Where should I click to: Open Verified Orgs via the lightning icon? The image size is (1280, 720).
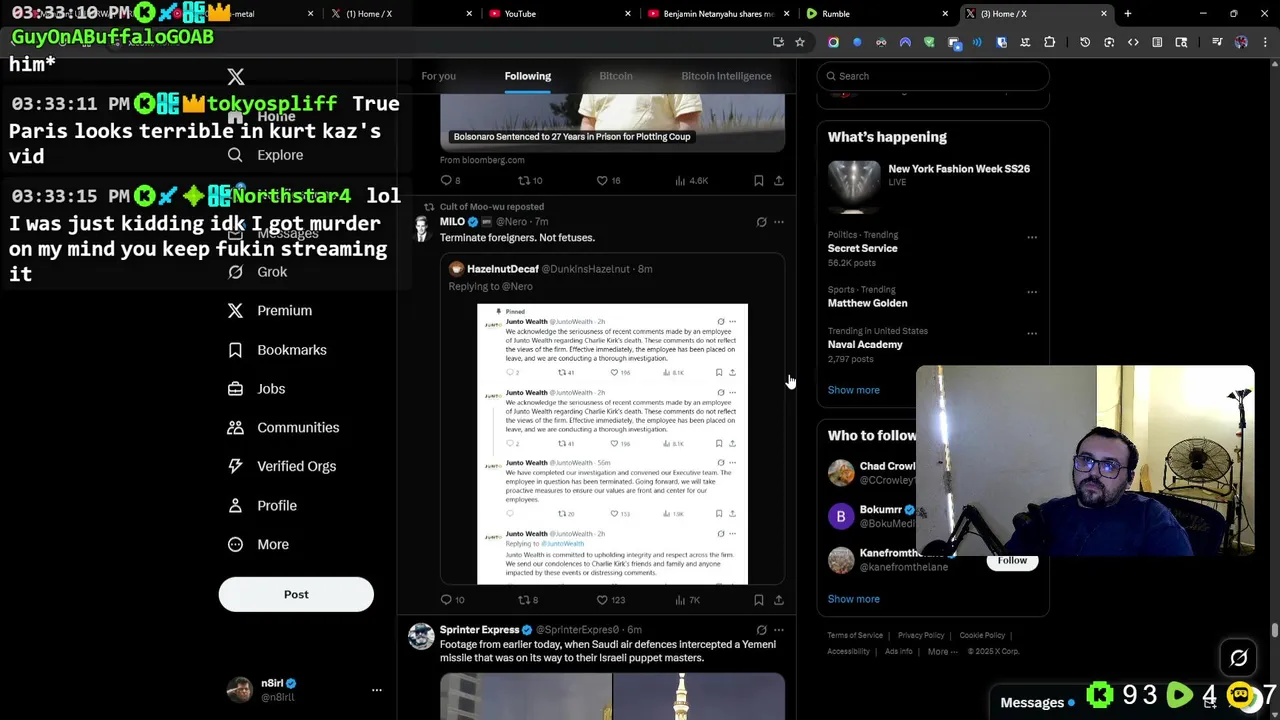tap(235, 466)
